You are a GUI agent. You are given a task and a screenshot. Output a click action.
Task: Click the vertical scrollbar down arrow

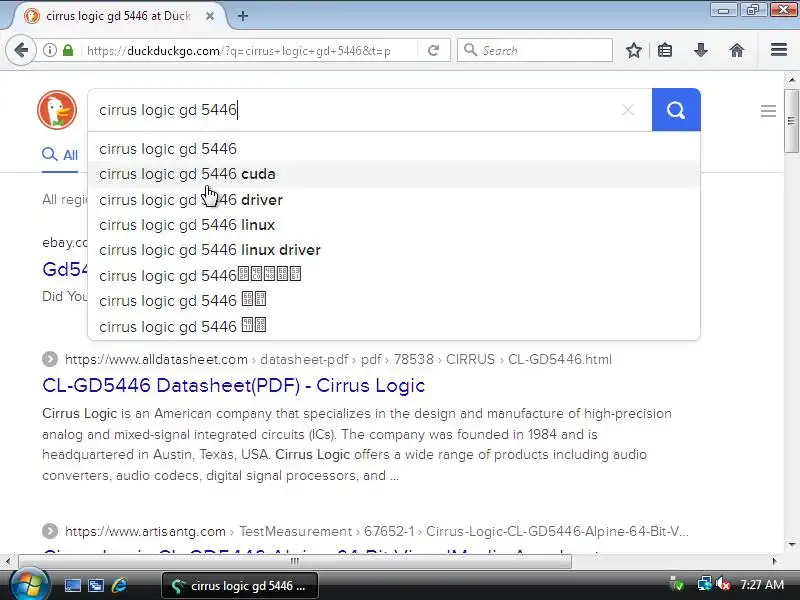[x=791, y=545]
